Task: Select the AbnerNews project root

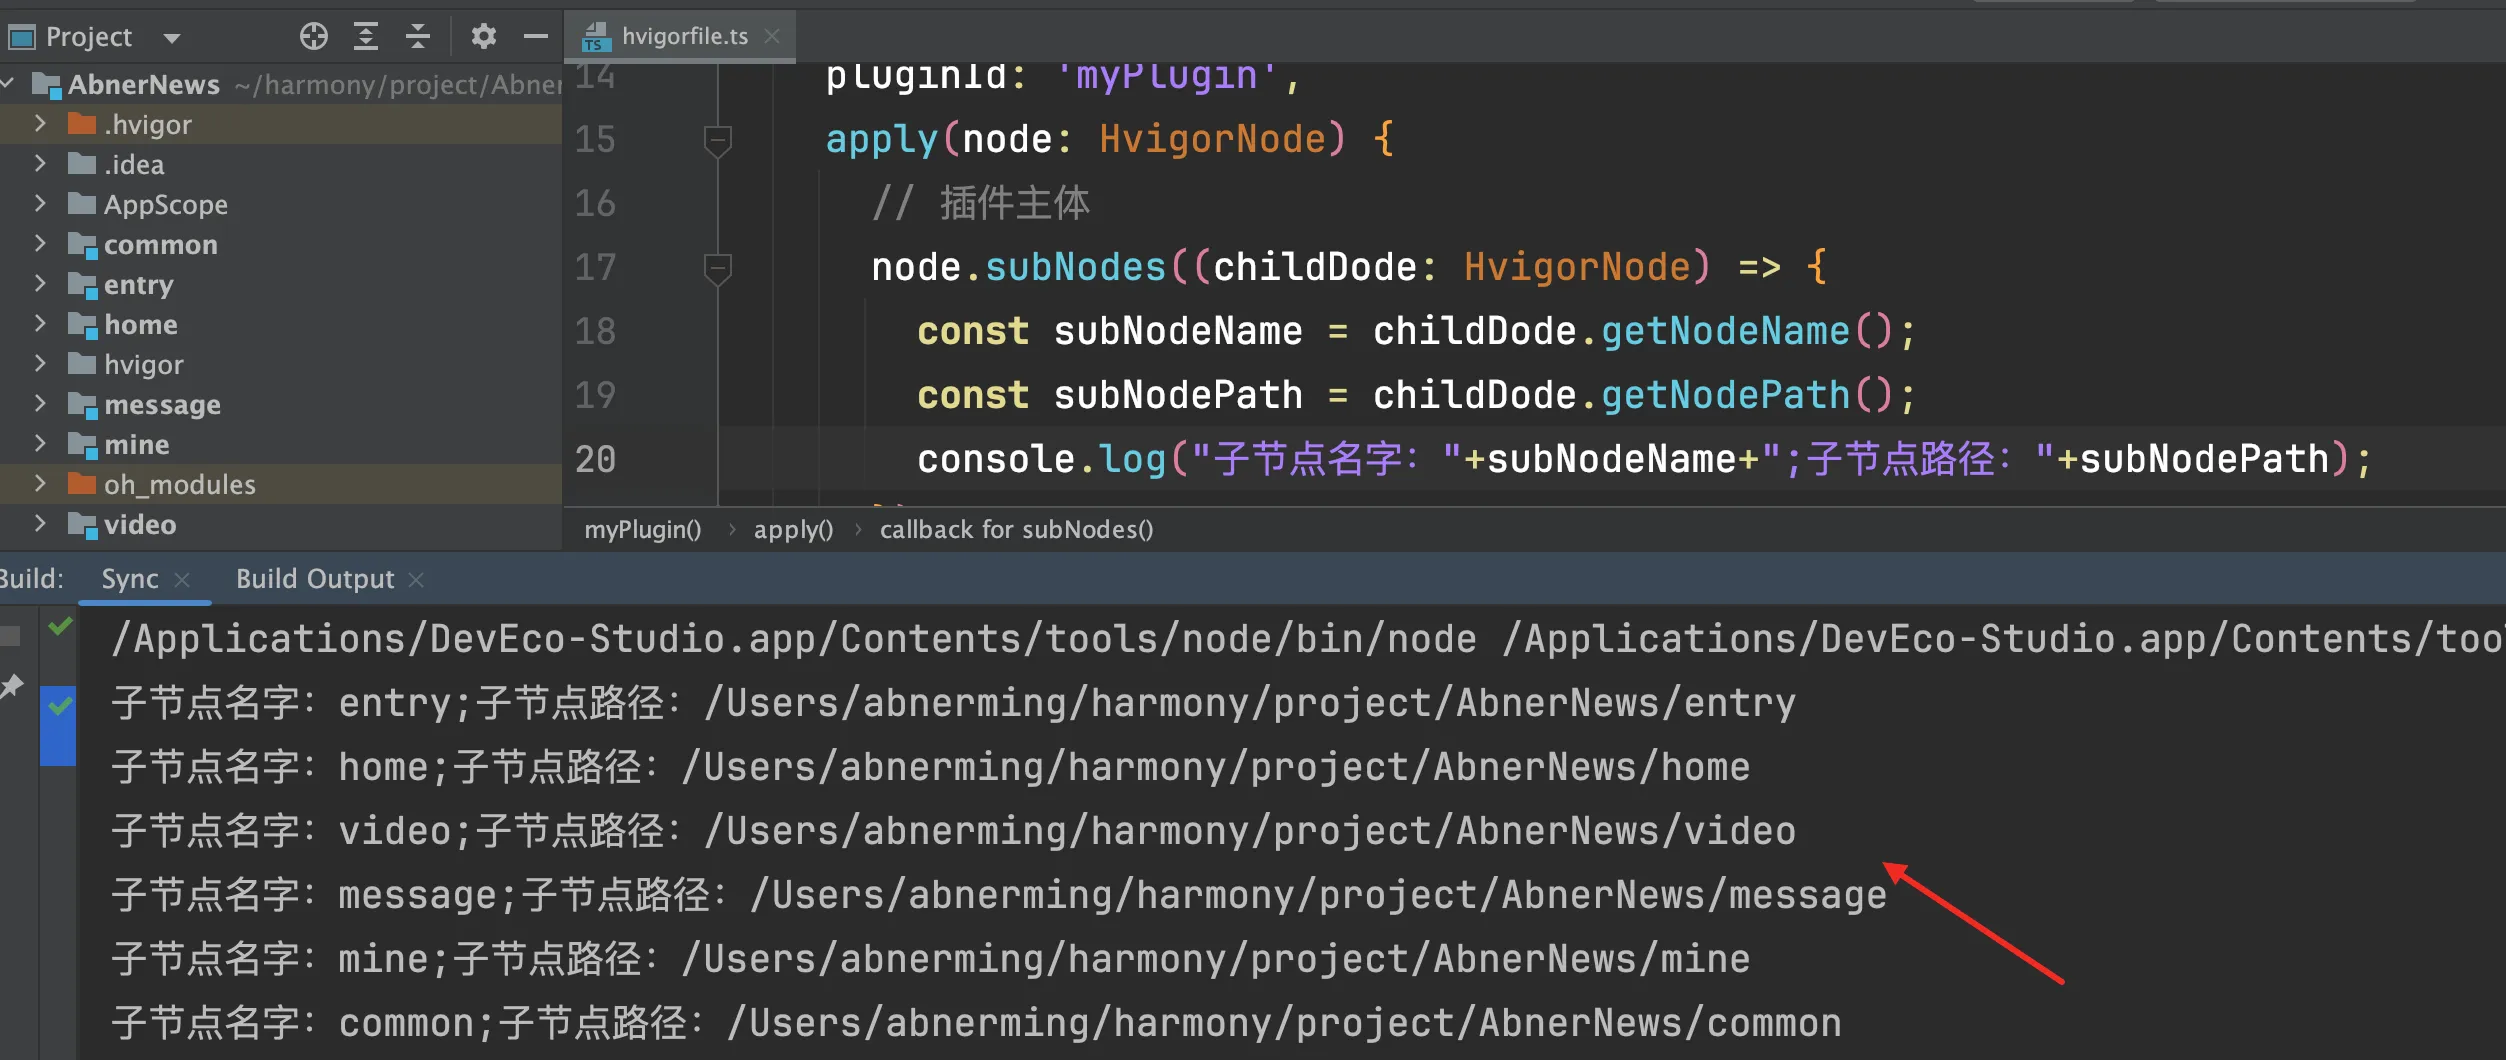Action: click(281, 84)
